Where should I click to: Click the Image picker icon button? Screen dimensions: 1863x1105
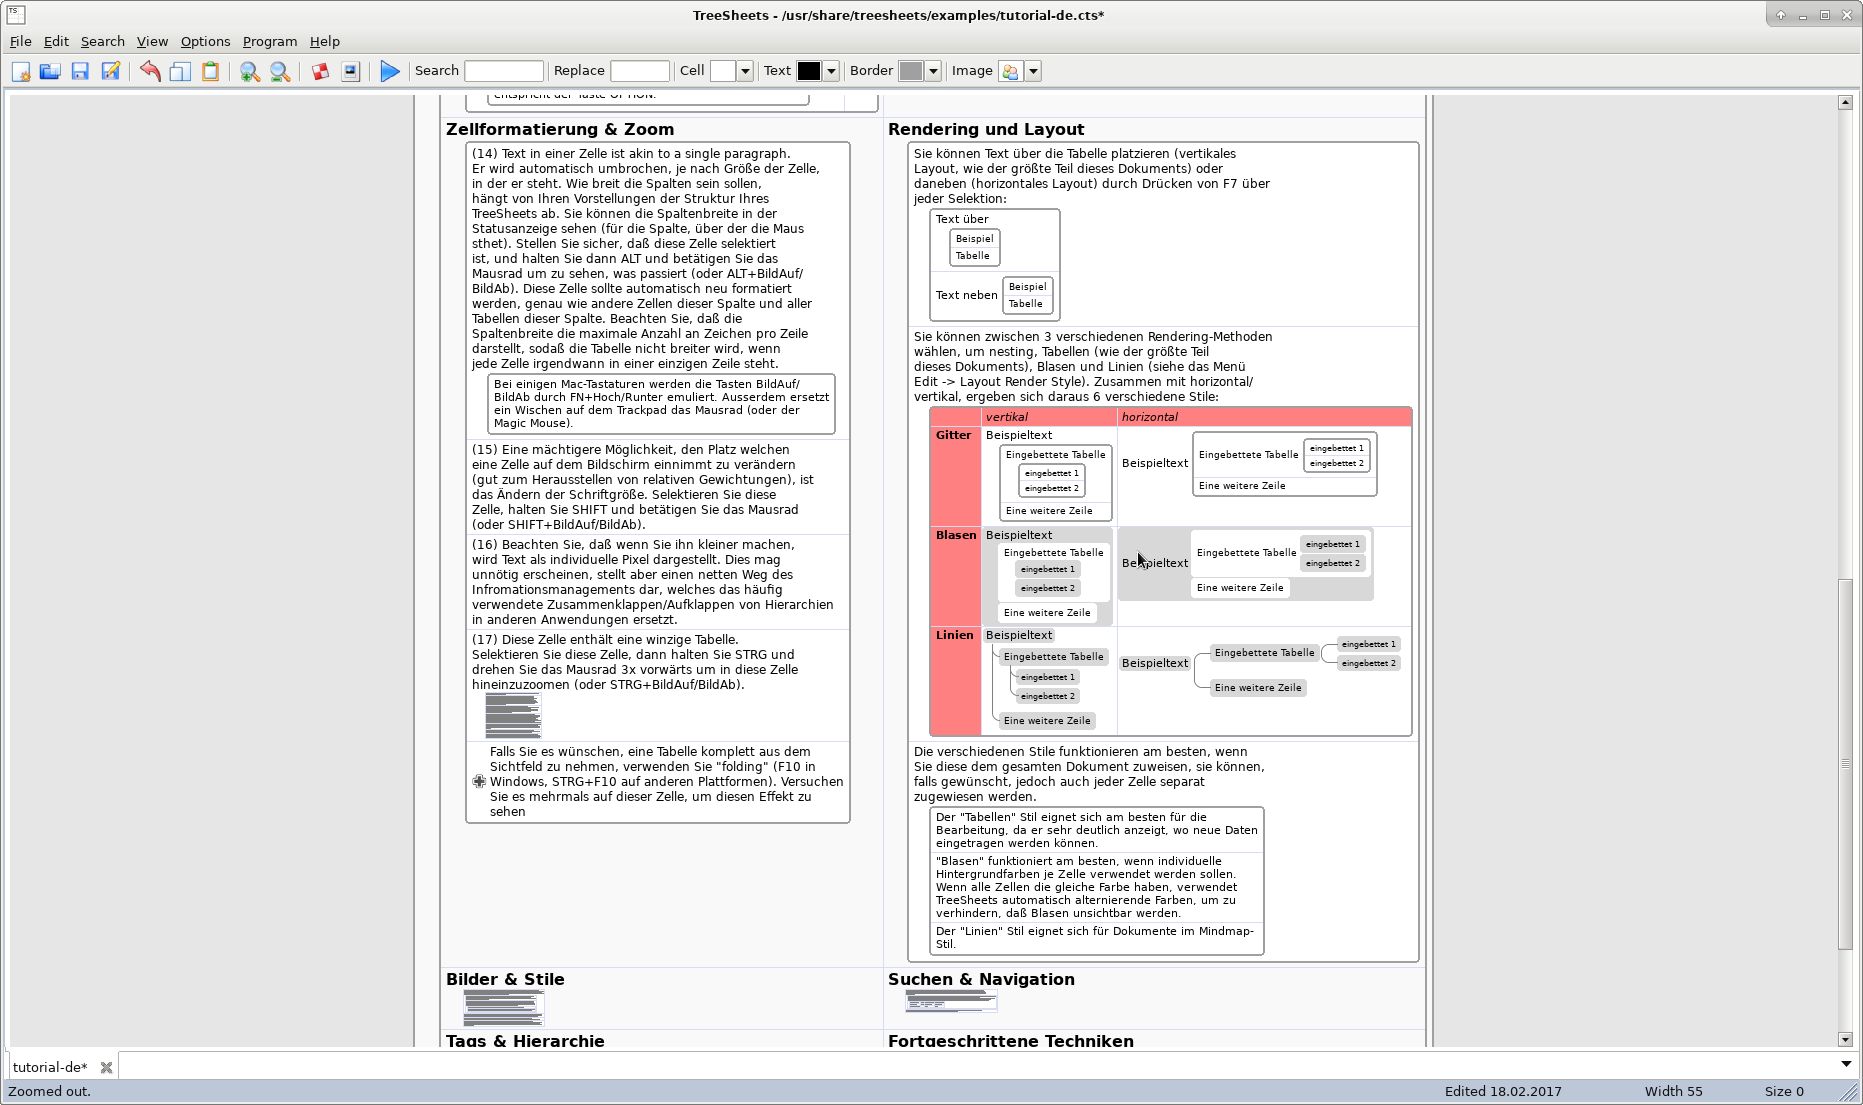[x=1010, y=71]
